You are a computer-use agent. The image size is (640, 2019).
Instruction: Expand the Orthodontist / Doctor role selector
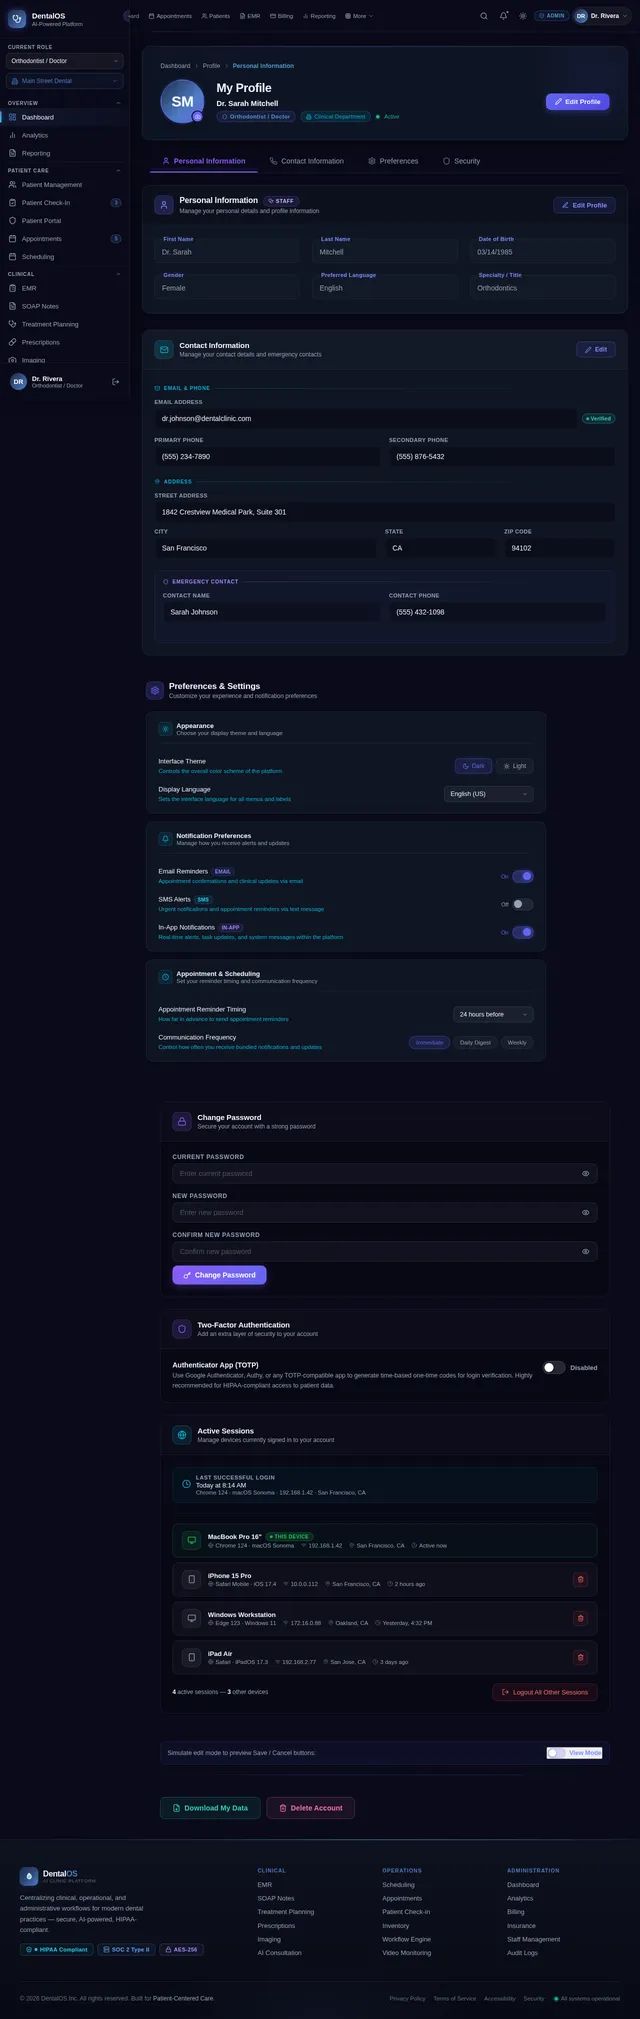pyautogui.click(x=65, y=61)
